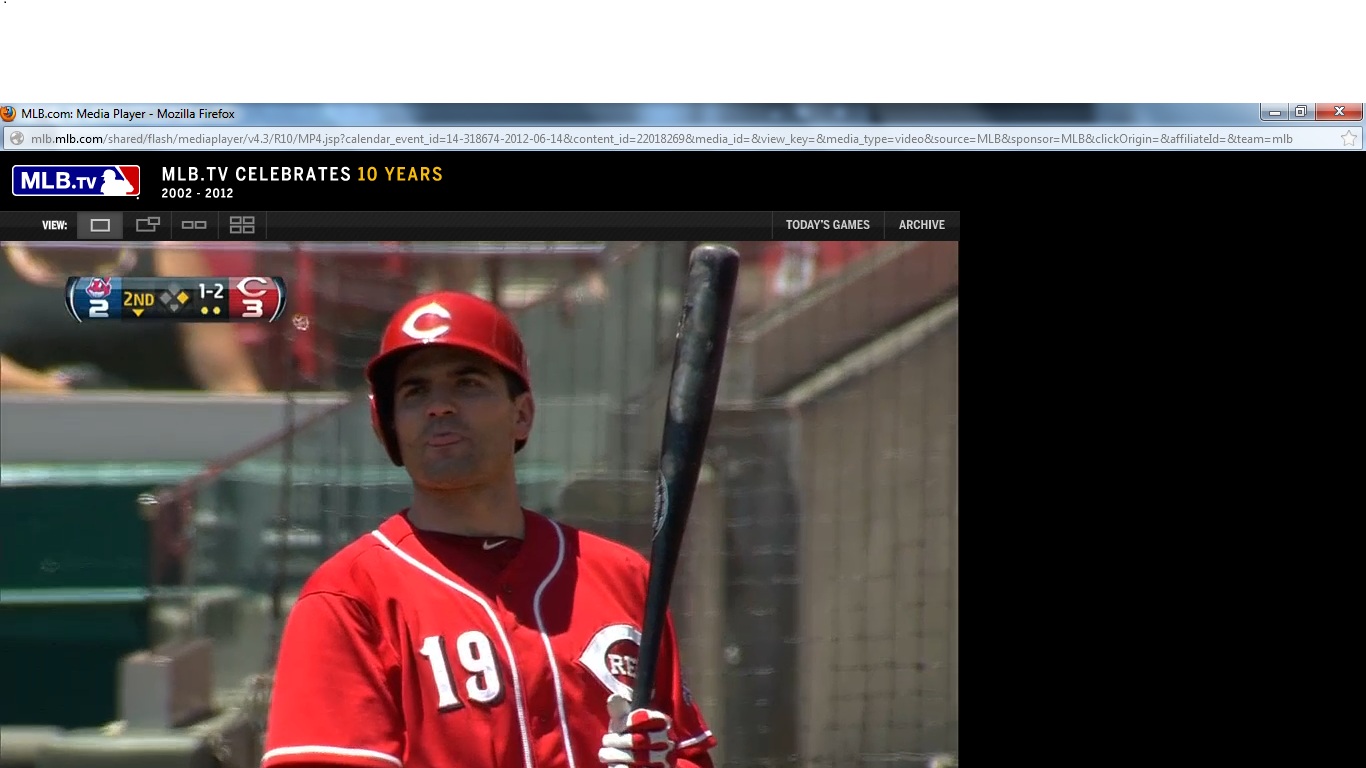Viewport: 1366px width, 768px height.
Task: Click the 'VIEW:' label
Action: 54,225
